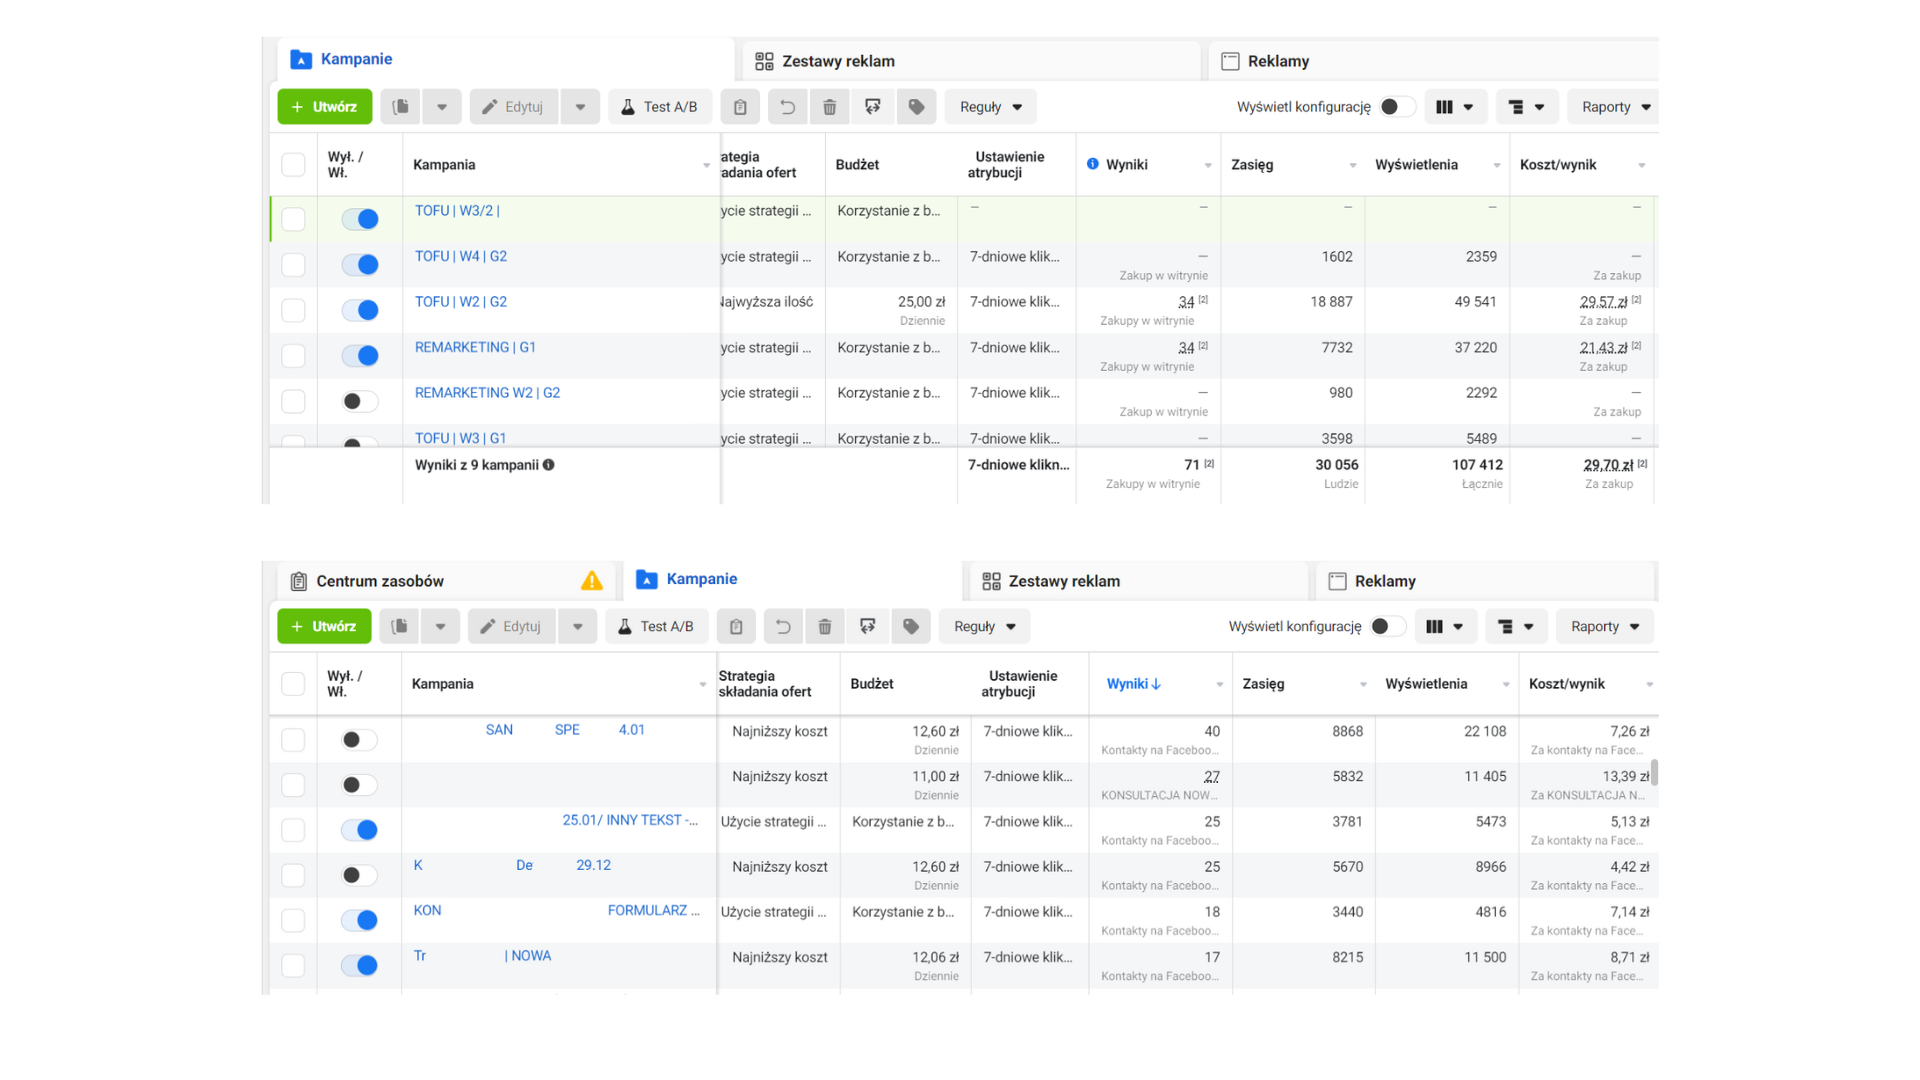The width and height of the screenshot is (1920, 1080).
Task: Click the clipboard icon in upper toolbar
Action: (740, 107)
